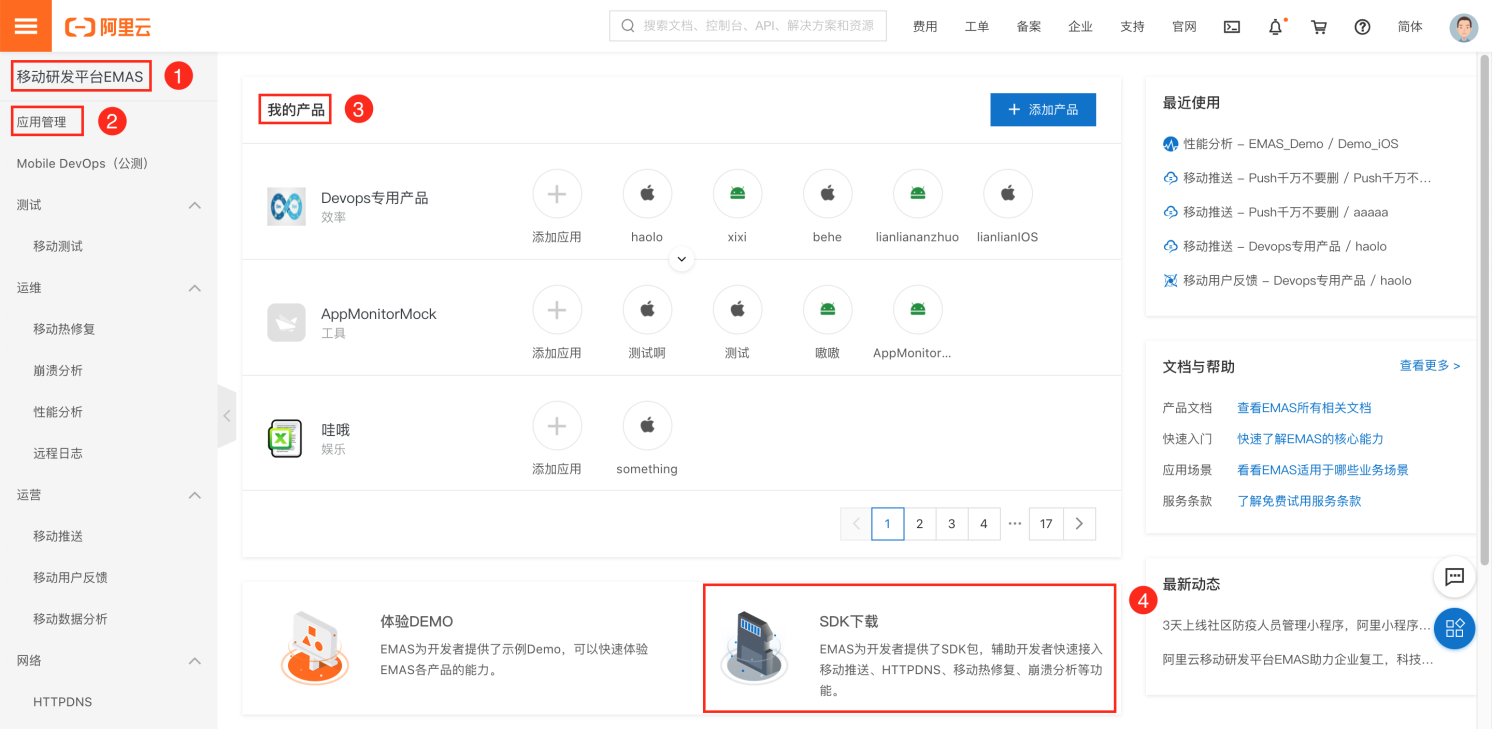Collapse the 运维 sidebar section

point(195,288)
